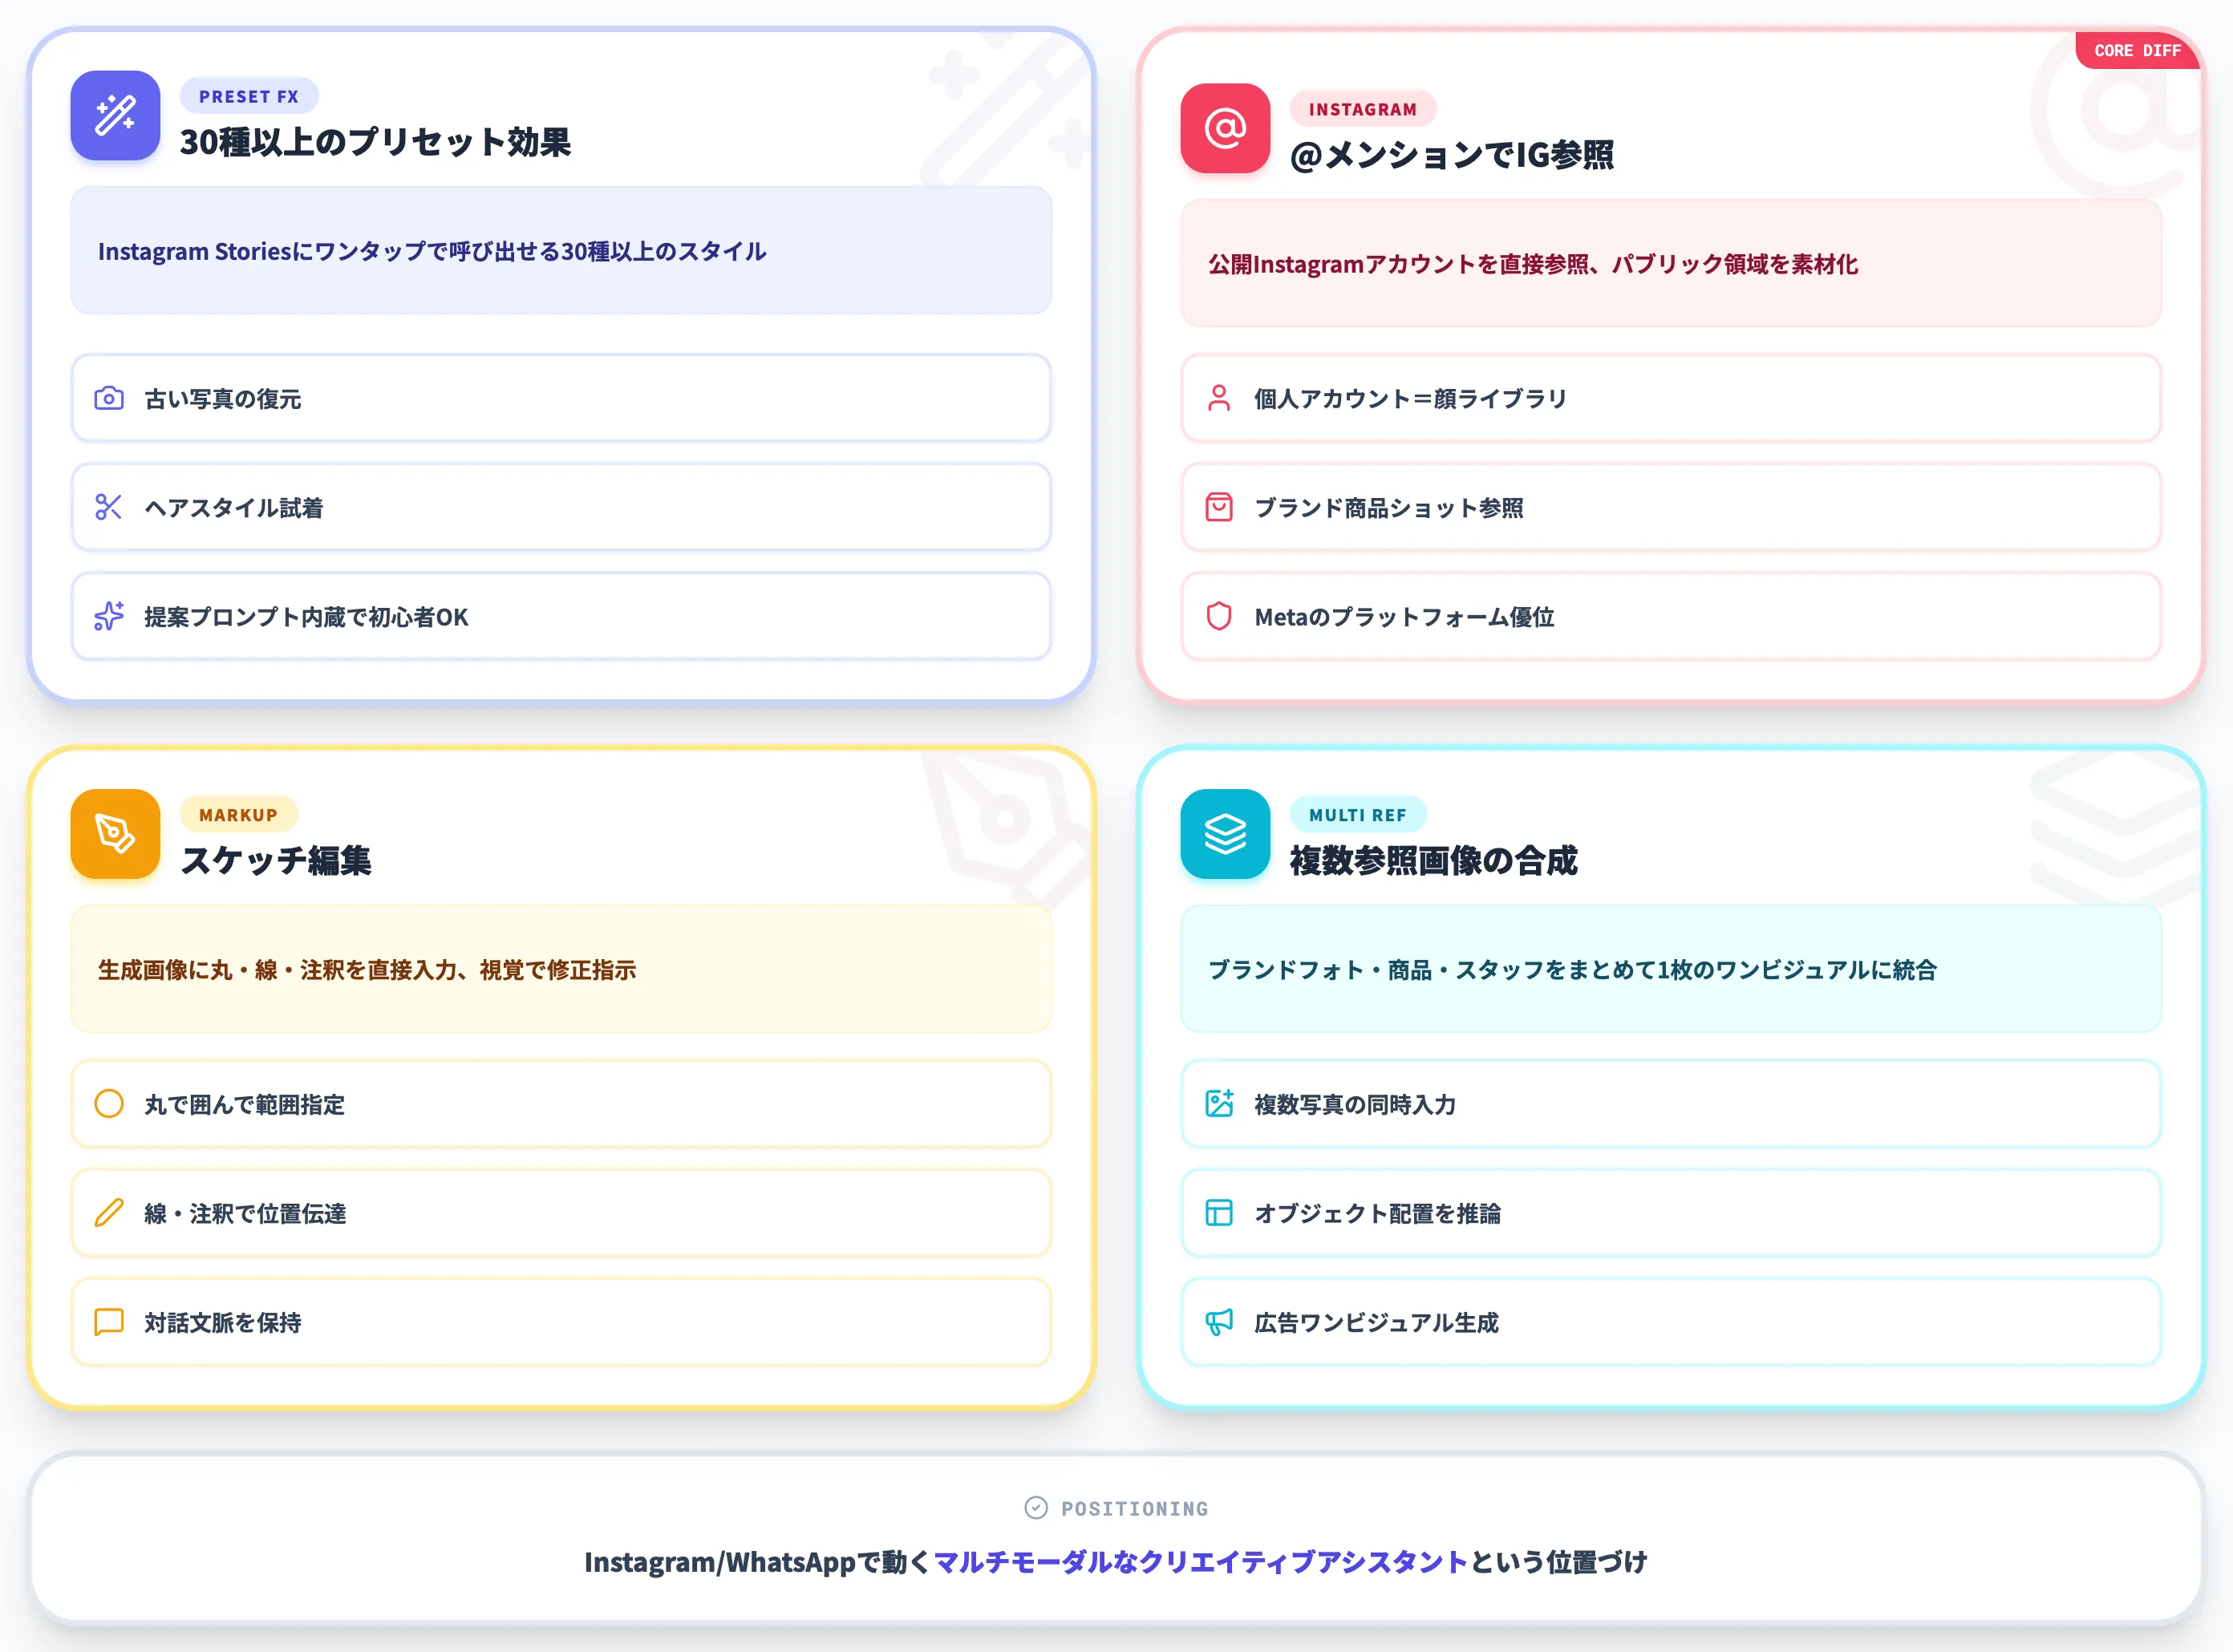Viewport: 2233px width, 1652px height.
Task: Click the pencil icon beside 線・注釈で位置伝達
Action: click(109, 1213)
